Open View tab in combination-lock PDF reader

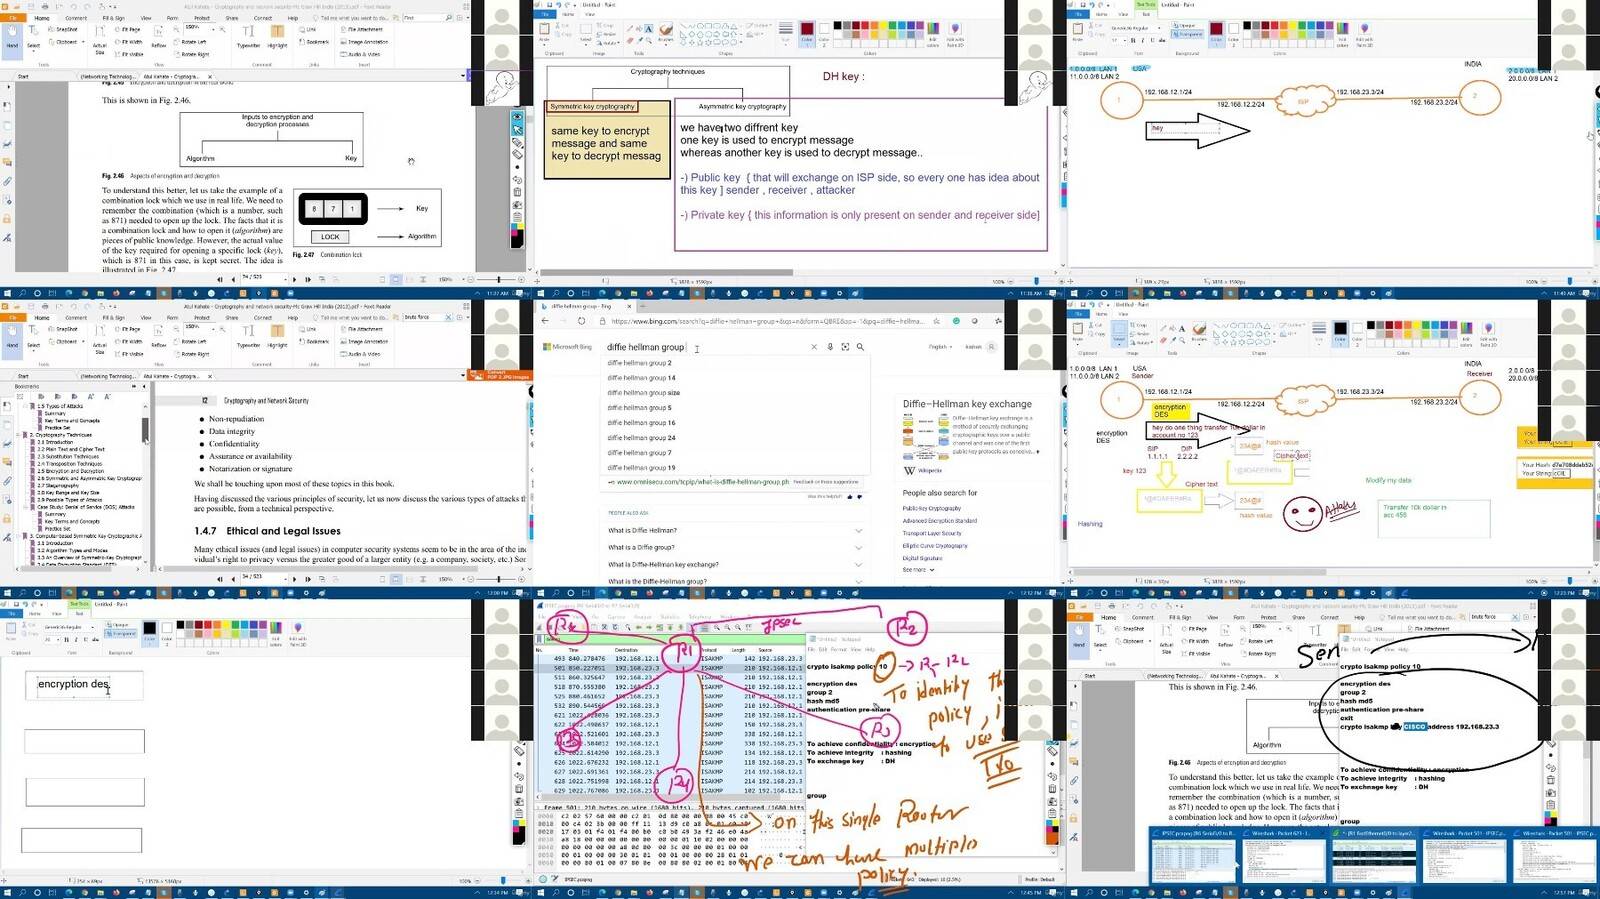pos(146,18)
